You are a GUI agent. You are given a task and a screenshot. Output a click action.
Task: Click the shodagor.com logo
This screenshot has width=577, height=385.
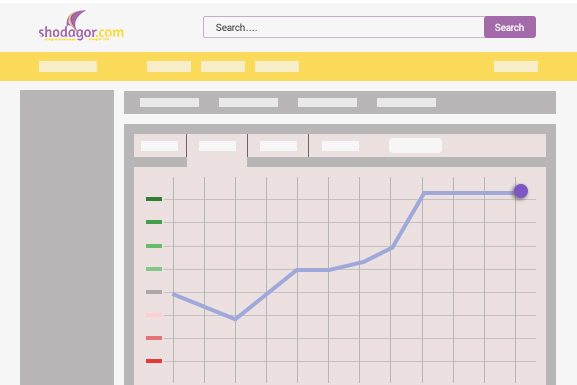pyautogui.click(x=81, y=26)
